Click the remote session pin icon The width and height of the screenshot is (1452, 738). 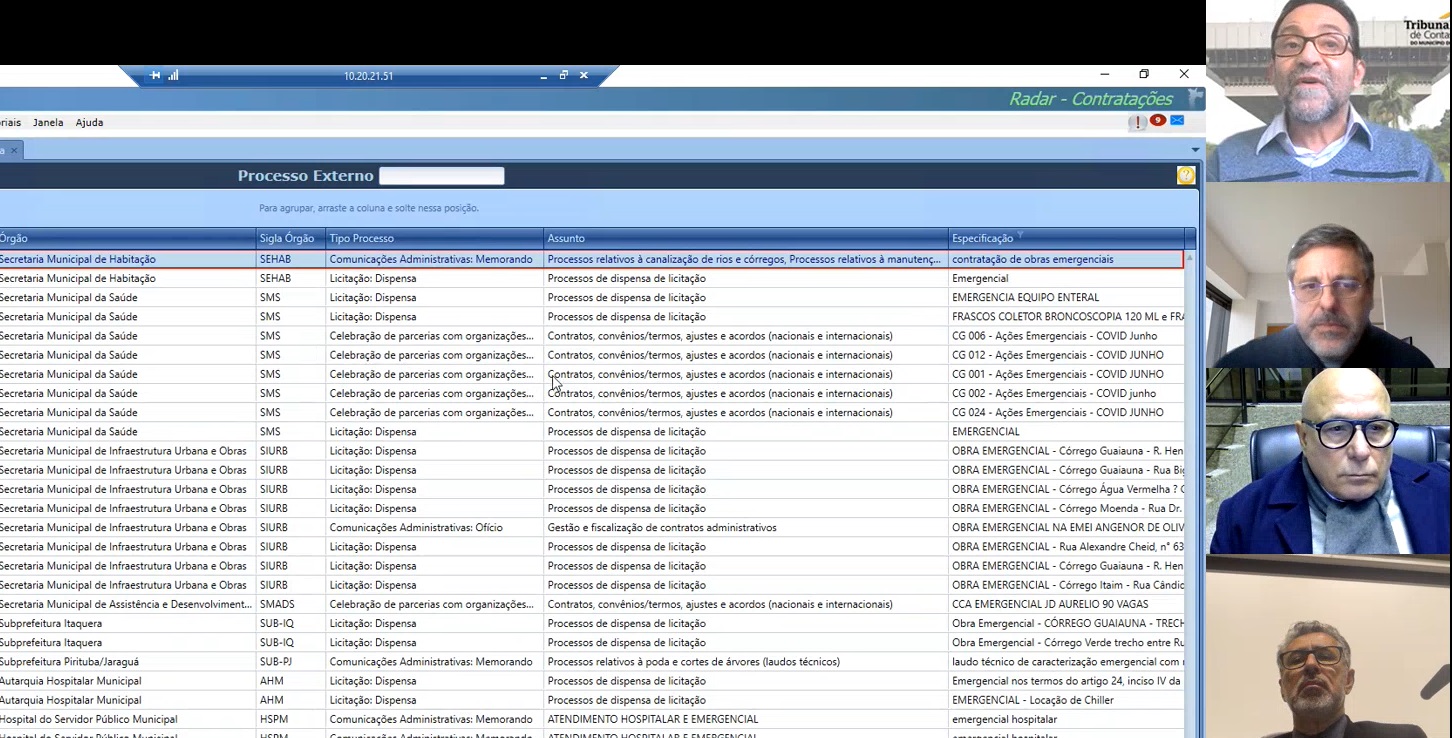pos(155,76)
